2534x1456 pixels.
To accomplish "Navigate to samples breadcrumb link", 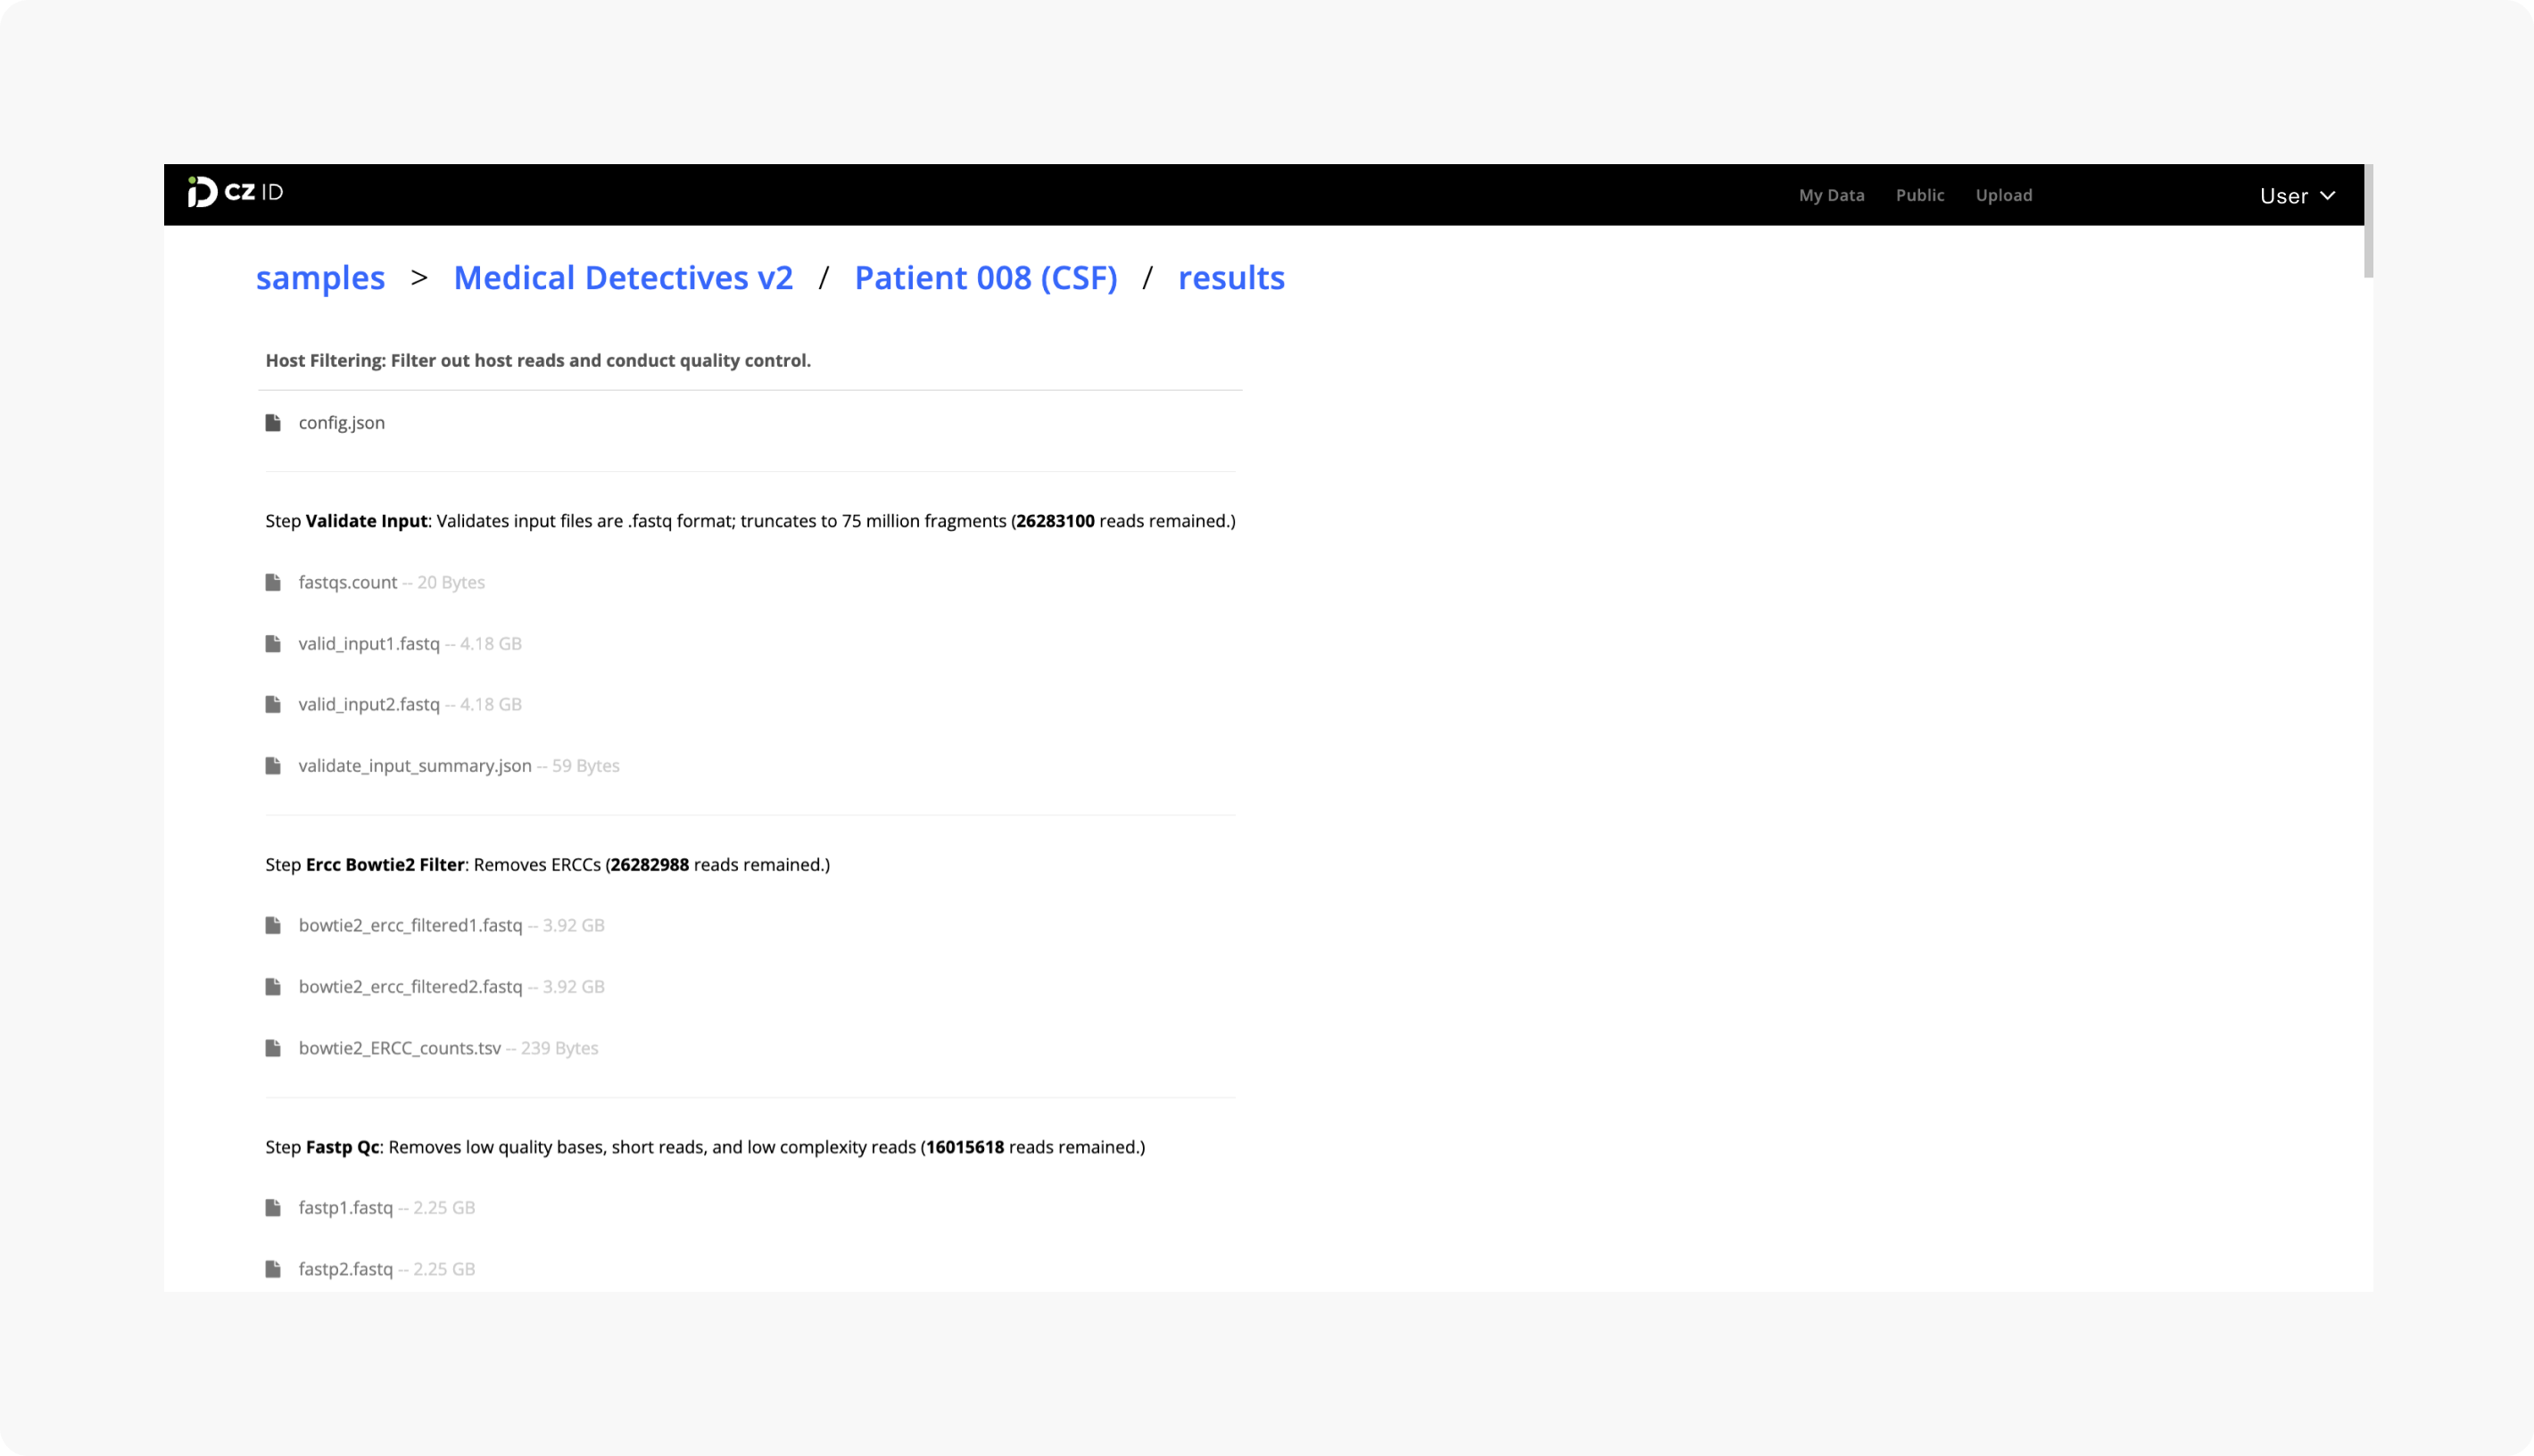I will click(x=320, y=278).
